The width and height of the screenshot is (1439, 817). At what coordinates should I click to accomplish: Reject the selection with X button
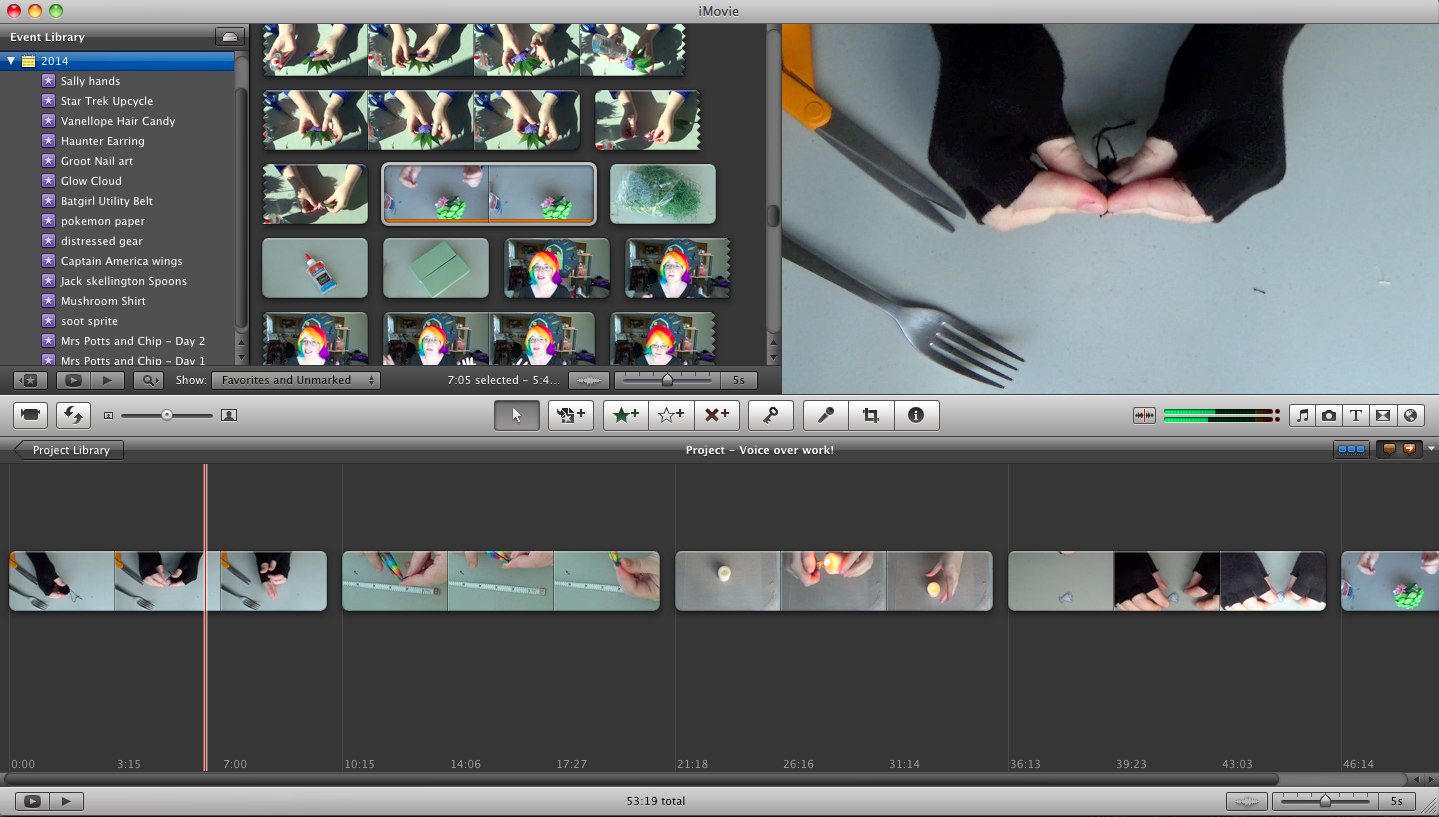click(716, 415)
